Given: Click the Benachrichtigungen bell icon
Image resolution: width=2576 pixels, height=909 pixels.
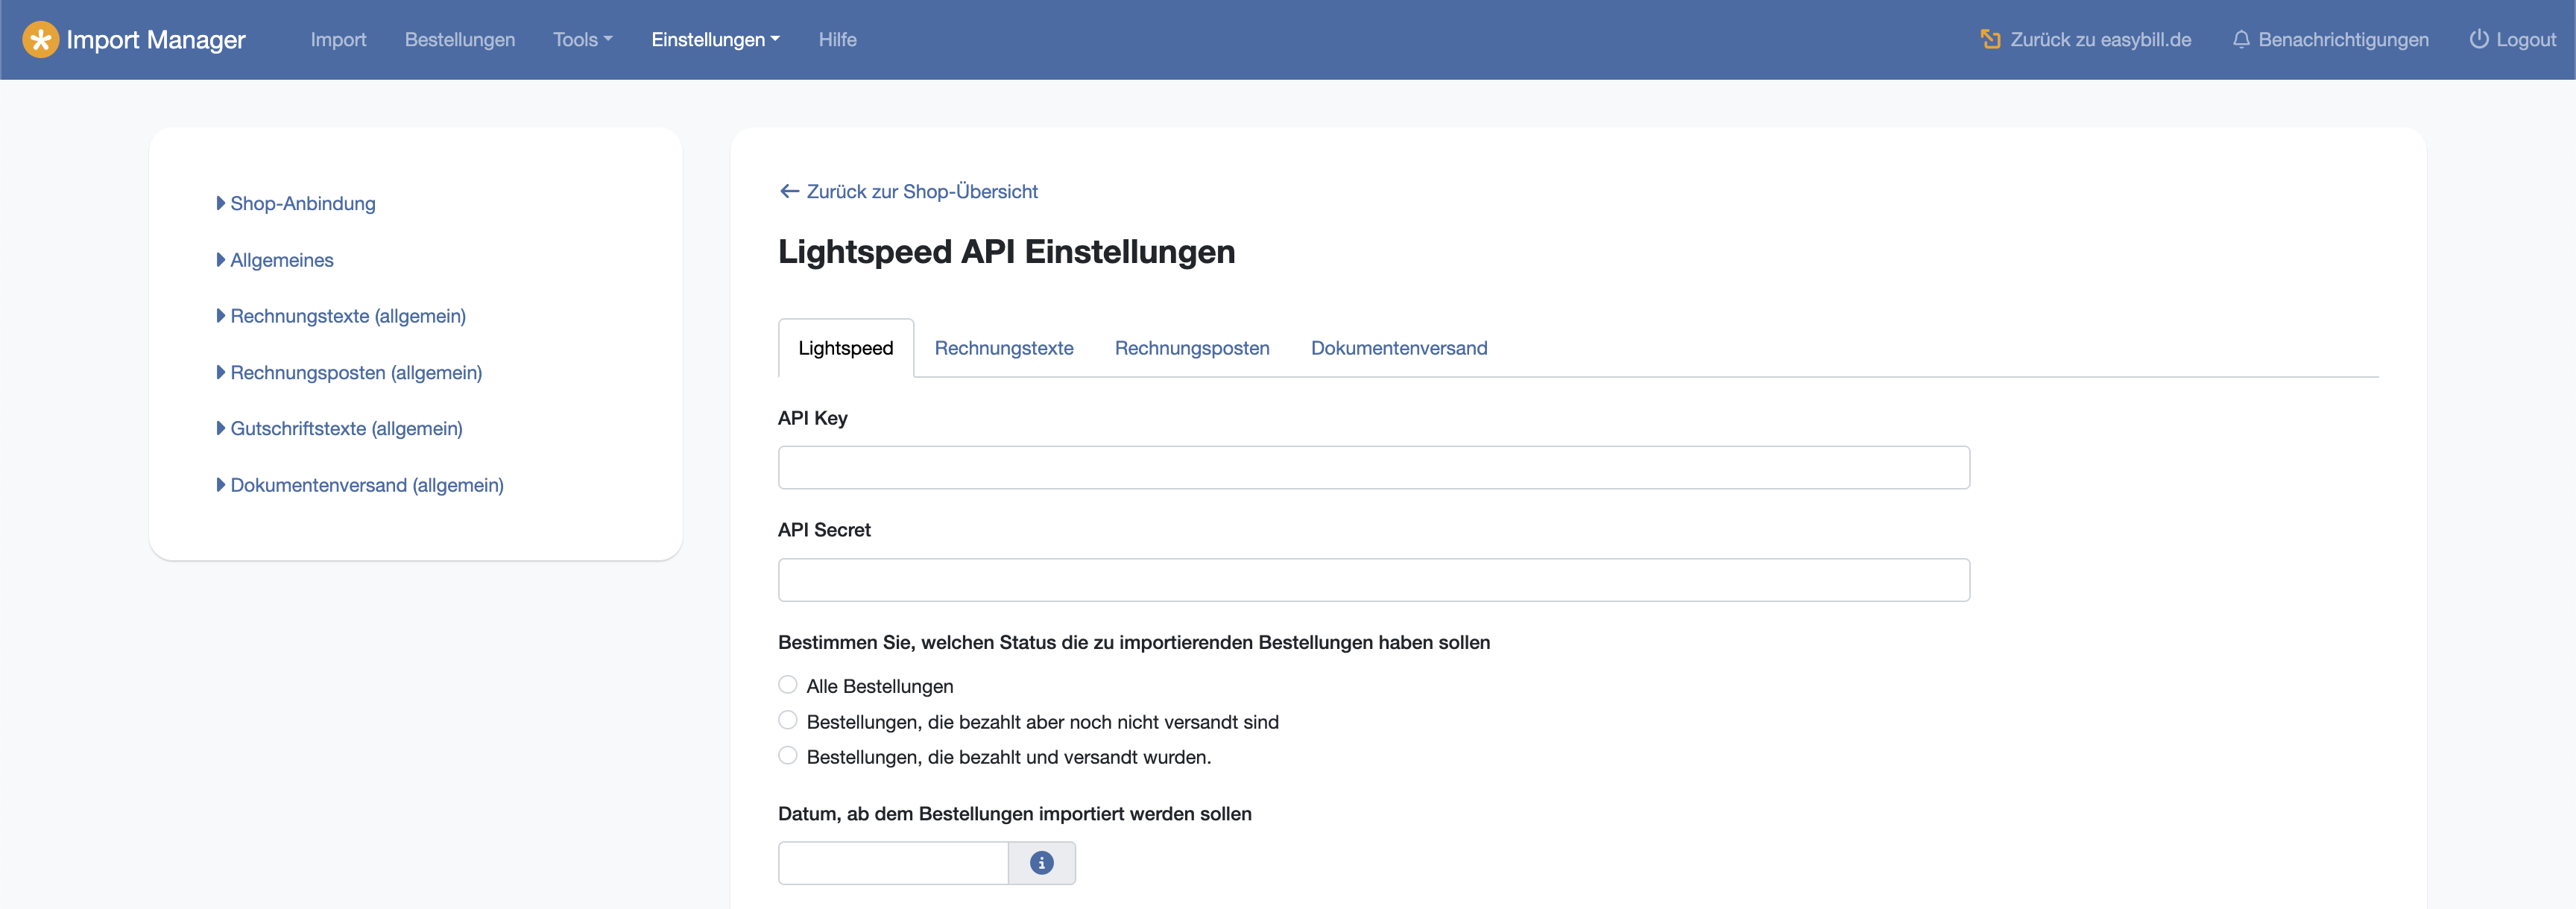Looking at the screenshot, I should point(2241,40).
